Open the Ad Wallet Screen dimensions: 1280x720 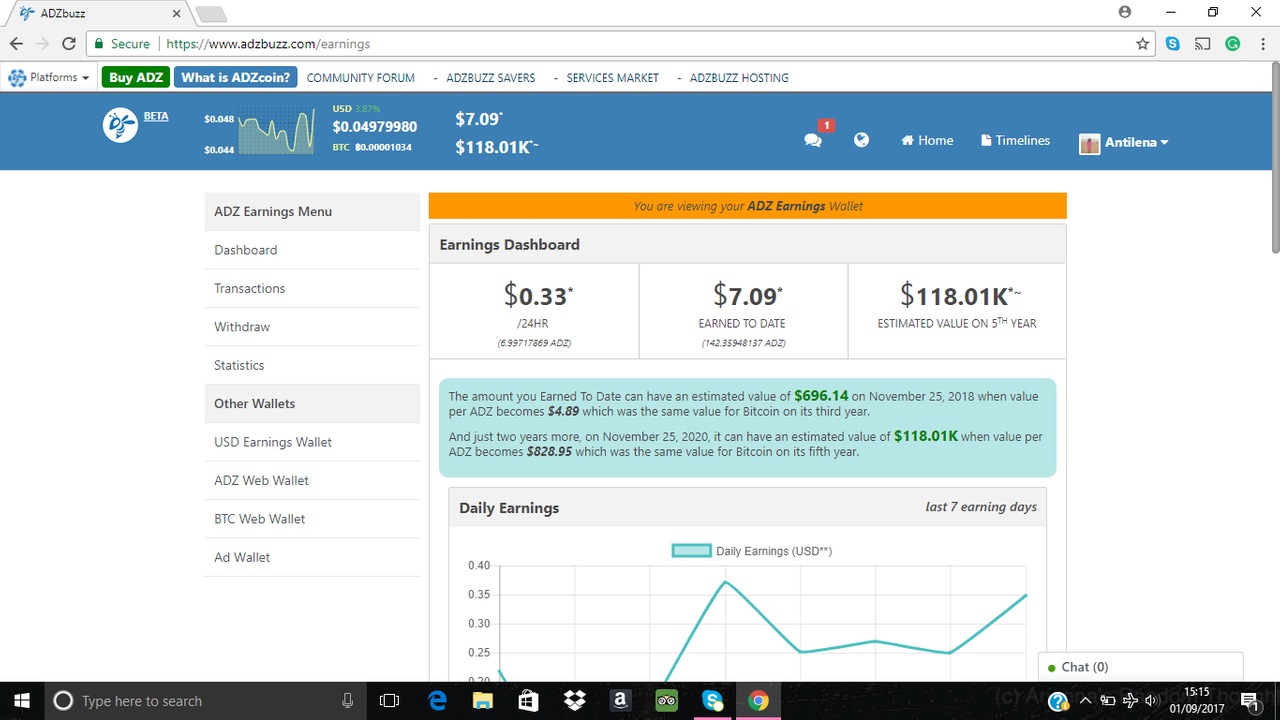pos(312,557)
